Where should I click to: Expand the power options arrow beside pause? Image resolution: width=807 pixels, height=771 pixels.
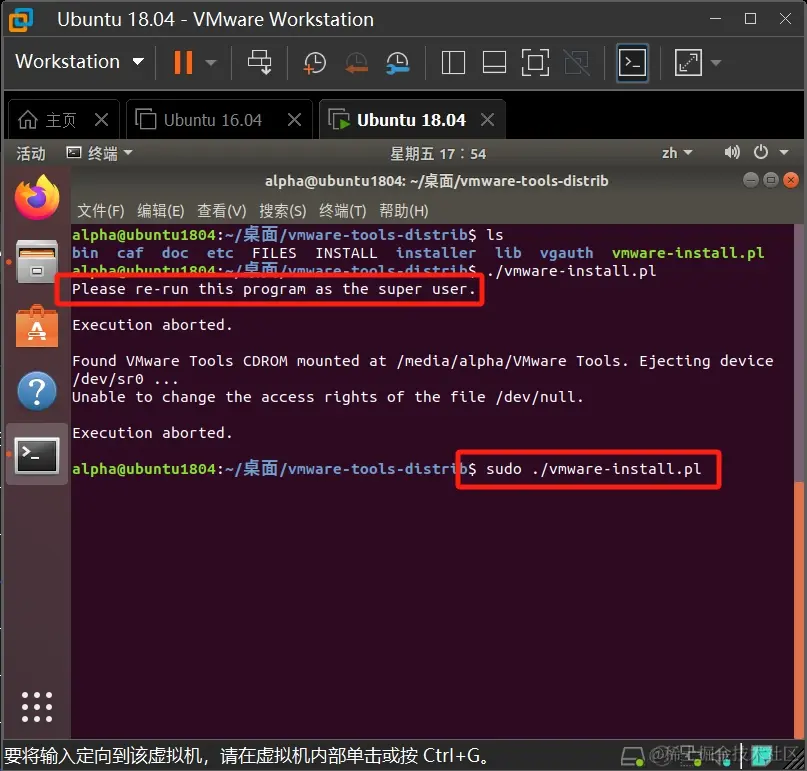click(x=210, y=63)
